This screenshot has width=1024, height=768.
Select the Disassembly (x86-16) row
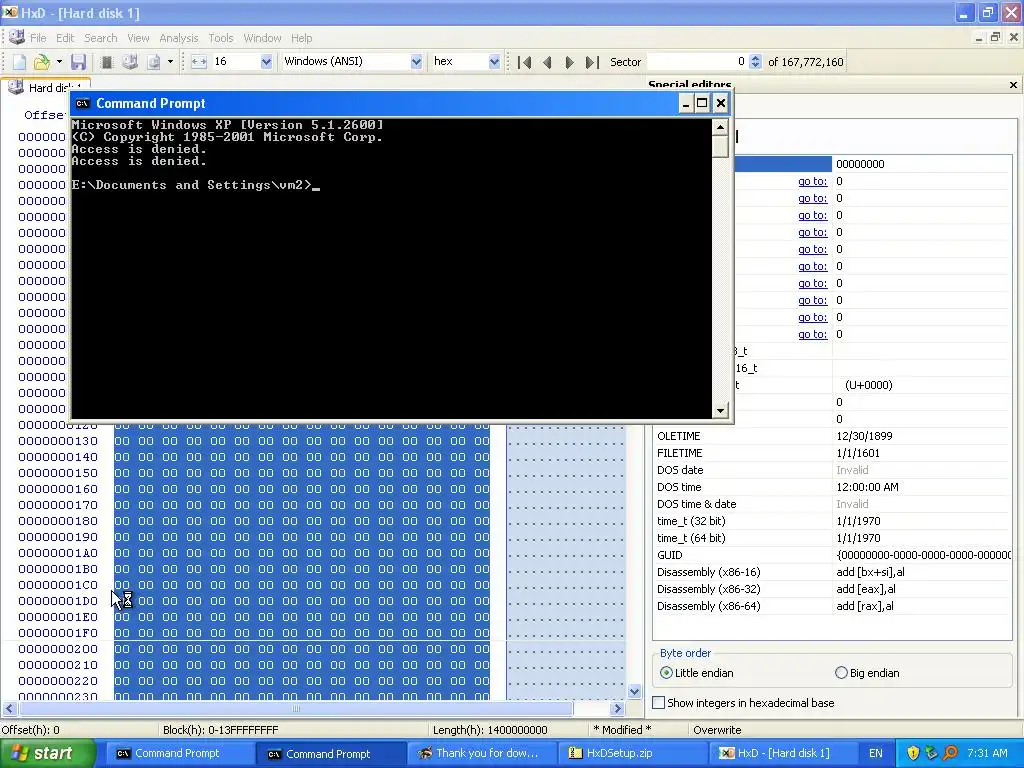coord(833,571)
